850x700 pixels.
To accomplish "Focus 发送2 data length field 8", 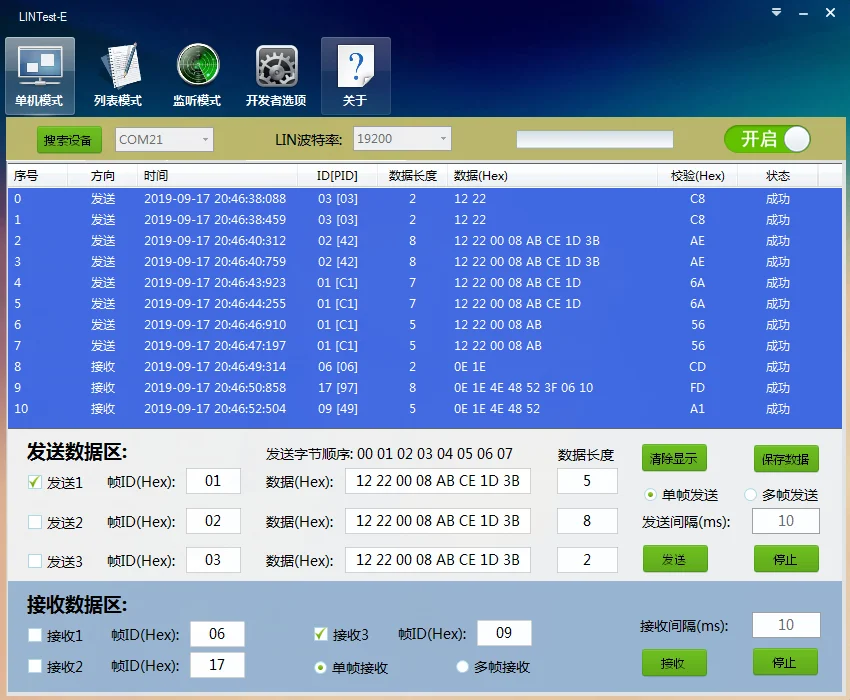I will pos(587,521).
